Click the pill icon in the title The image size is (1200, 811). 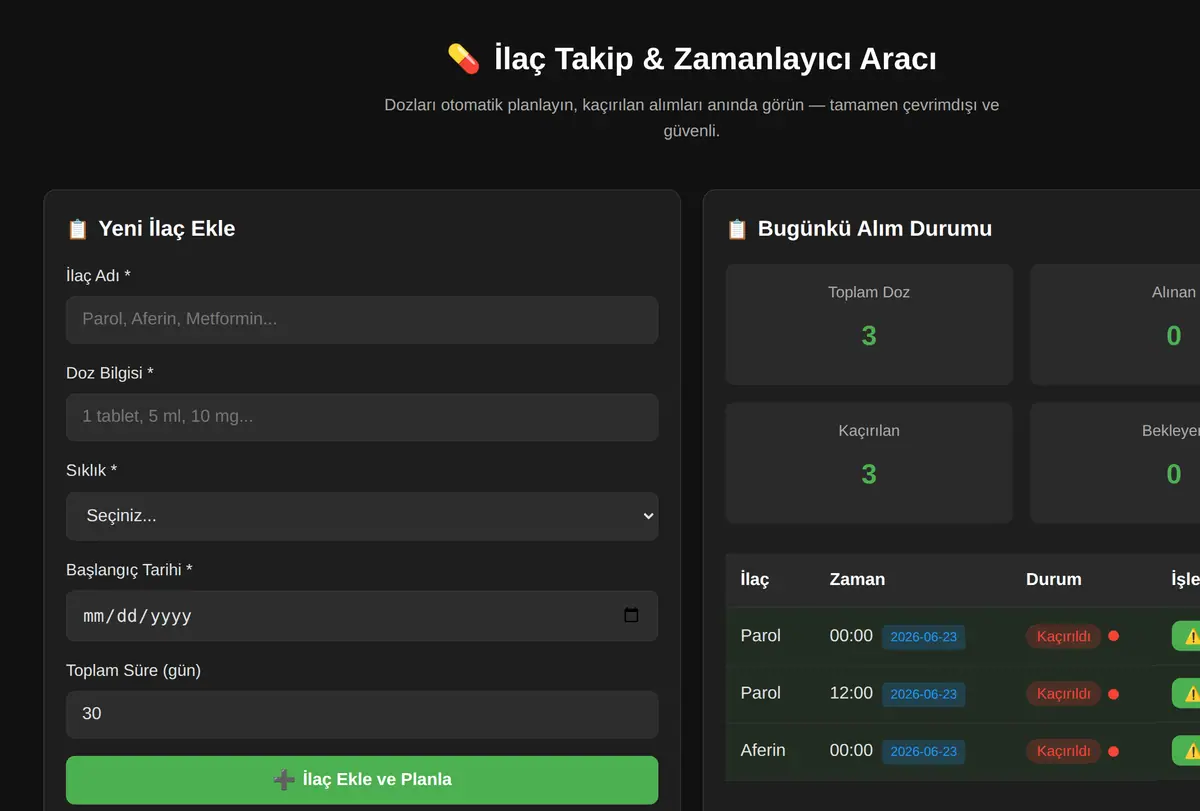(463, 59)
